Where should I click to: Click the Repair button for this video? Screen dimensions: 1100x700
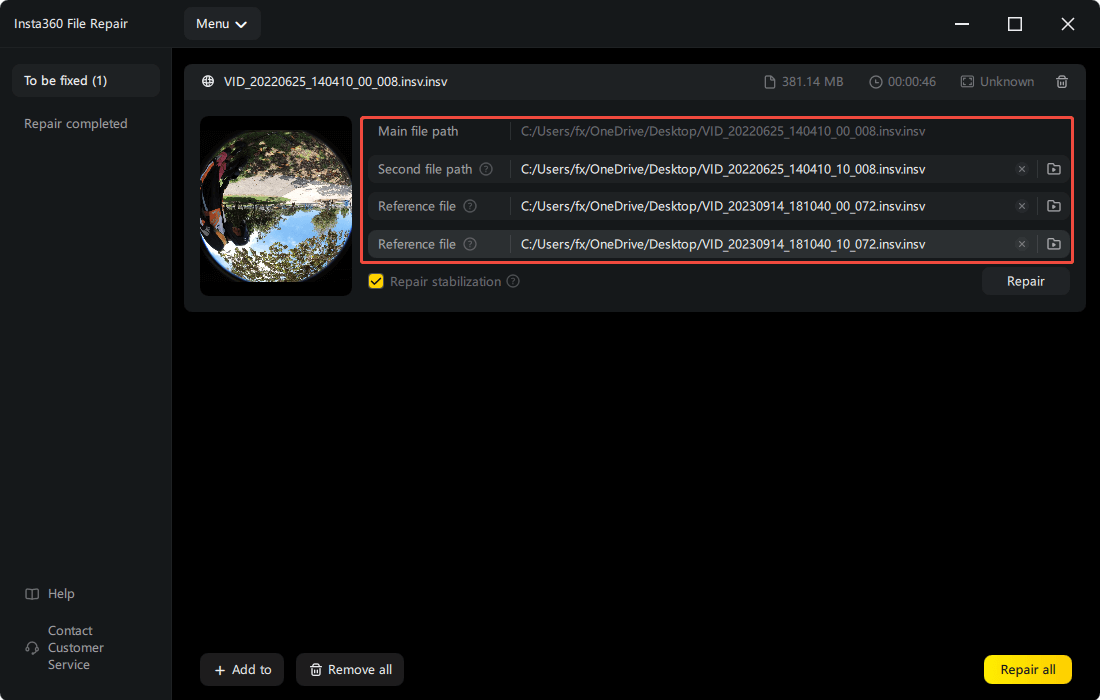click(1025, 281)
